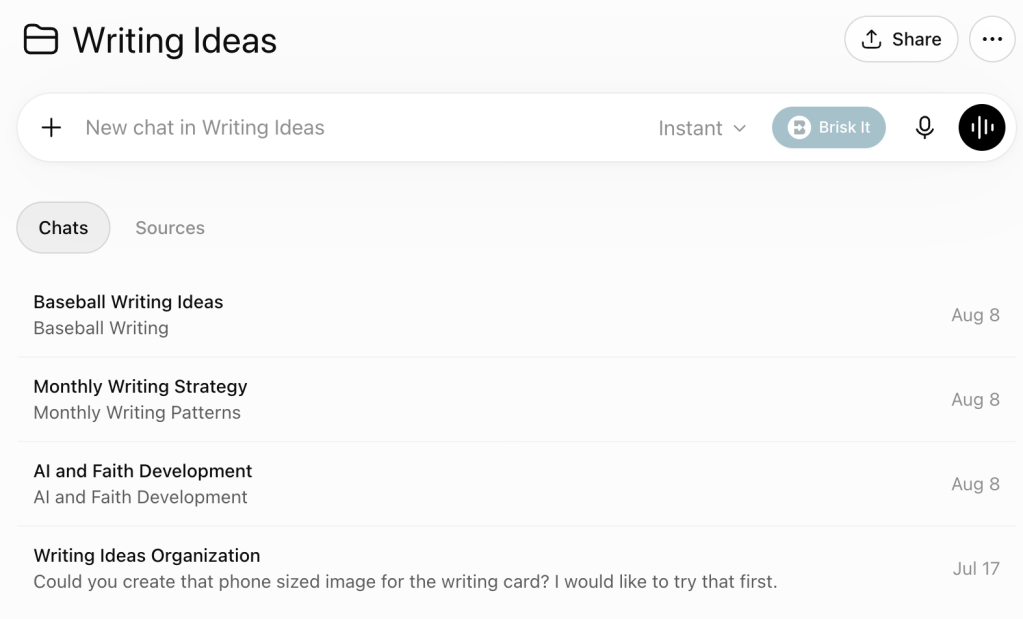Select the Chats tab
The width and height of the screenshot is (1023, 619).
coord(63,228)
